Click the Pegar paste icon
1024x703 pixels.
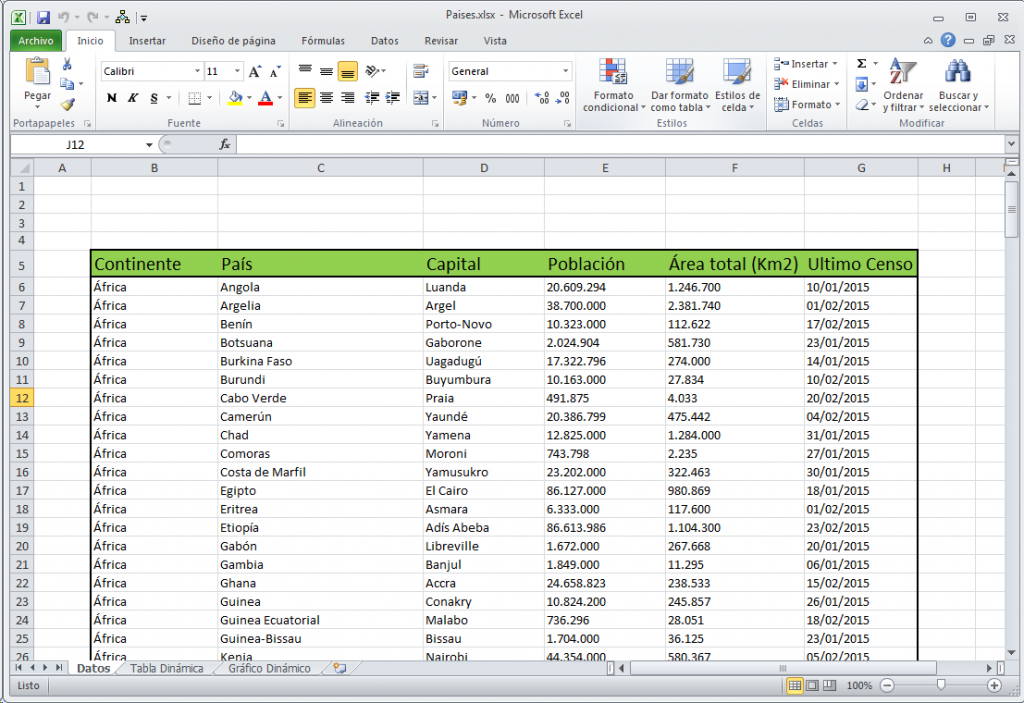[37, 71]
